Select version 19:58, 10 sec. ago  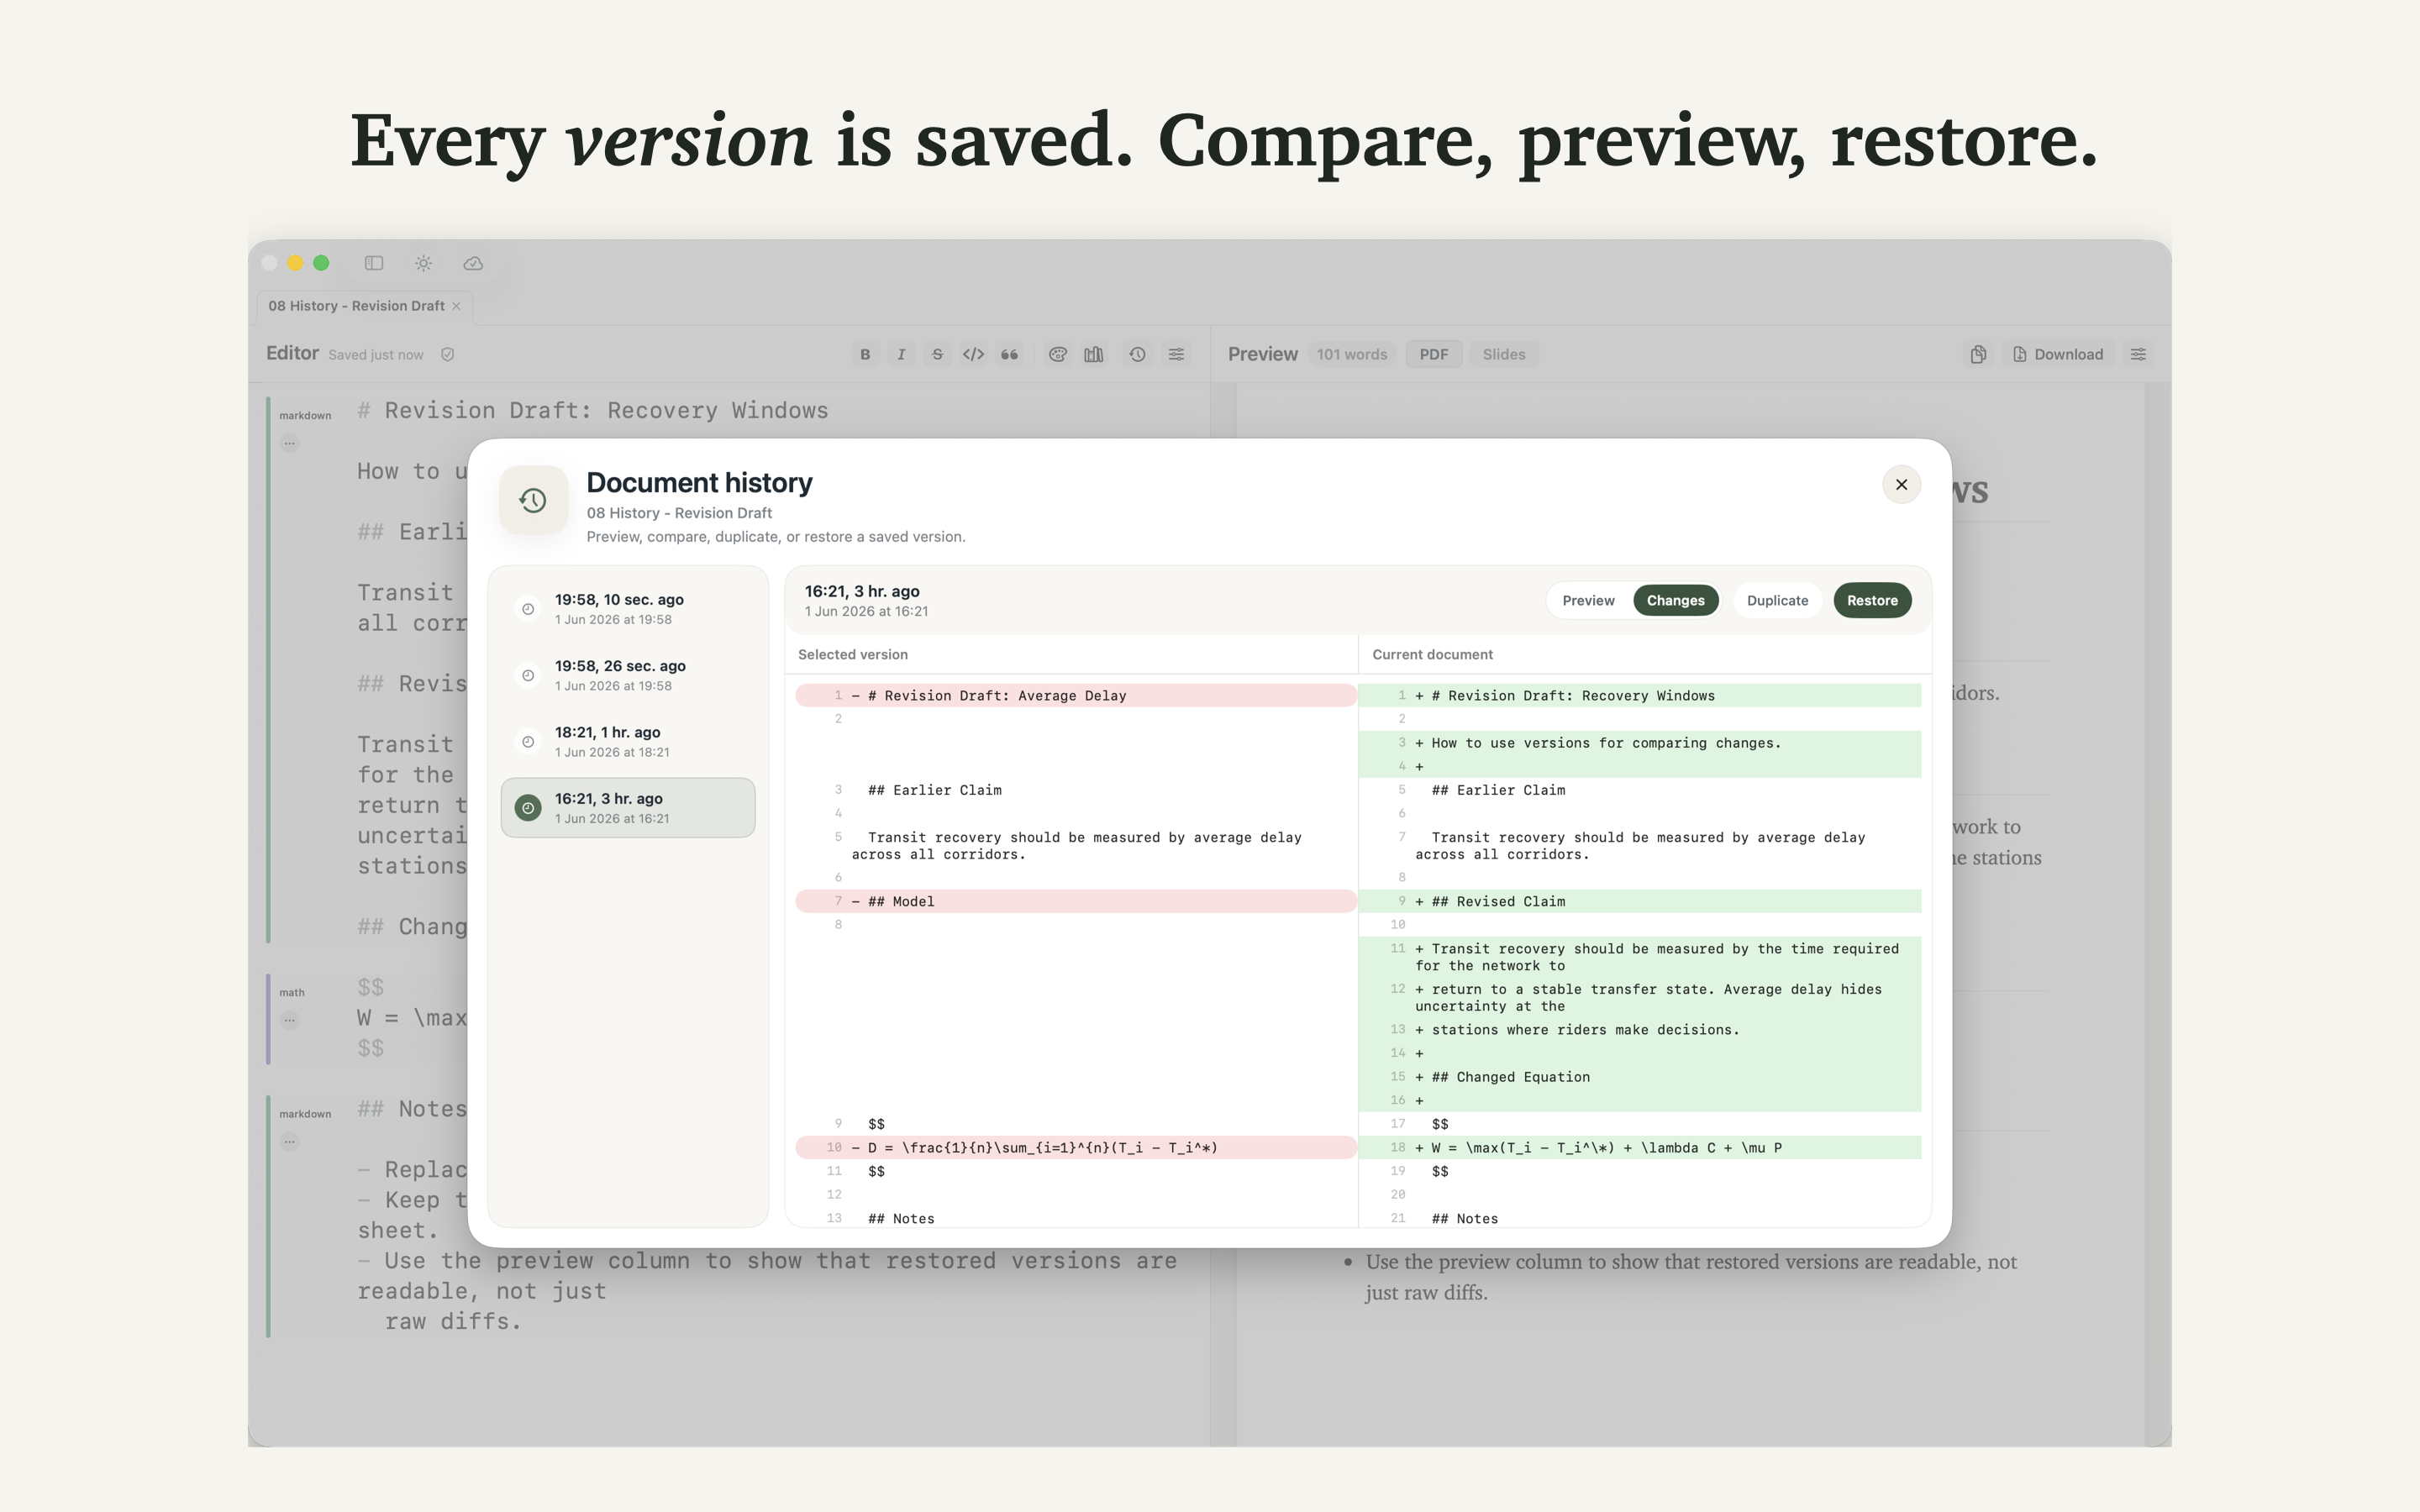(628, 609)
